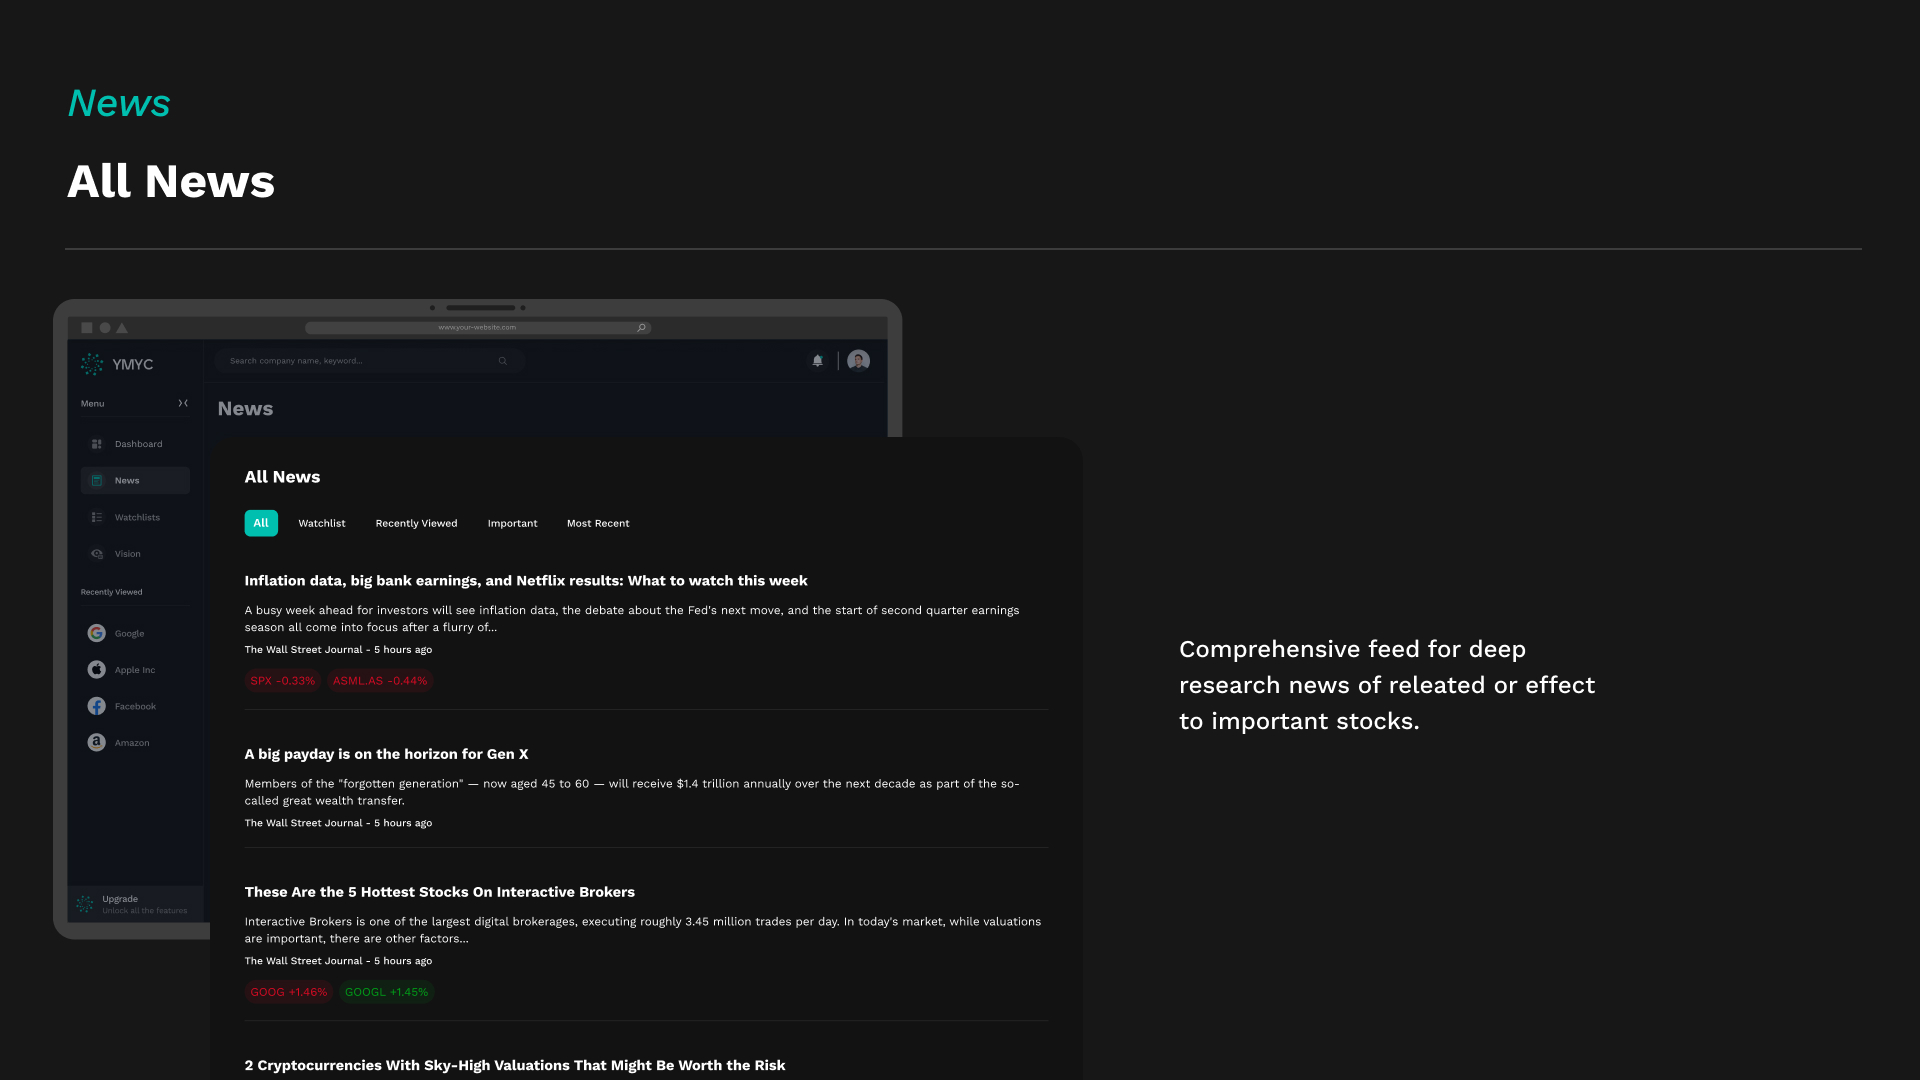
Task: Click the GOOGL +1.45% ticker tag
Action: 386,992
